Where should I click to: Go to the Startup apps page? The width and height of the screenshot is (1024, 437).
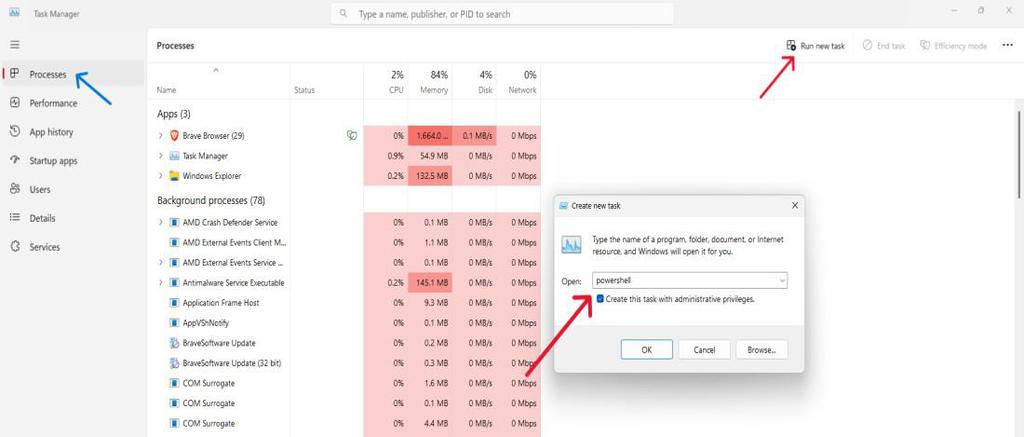pos(53,161)
